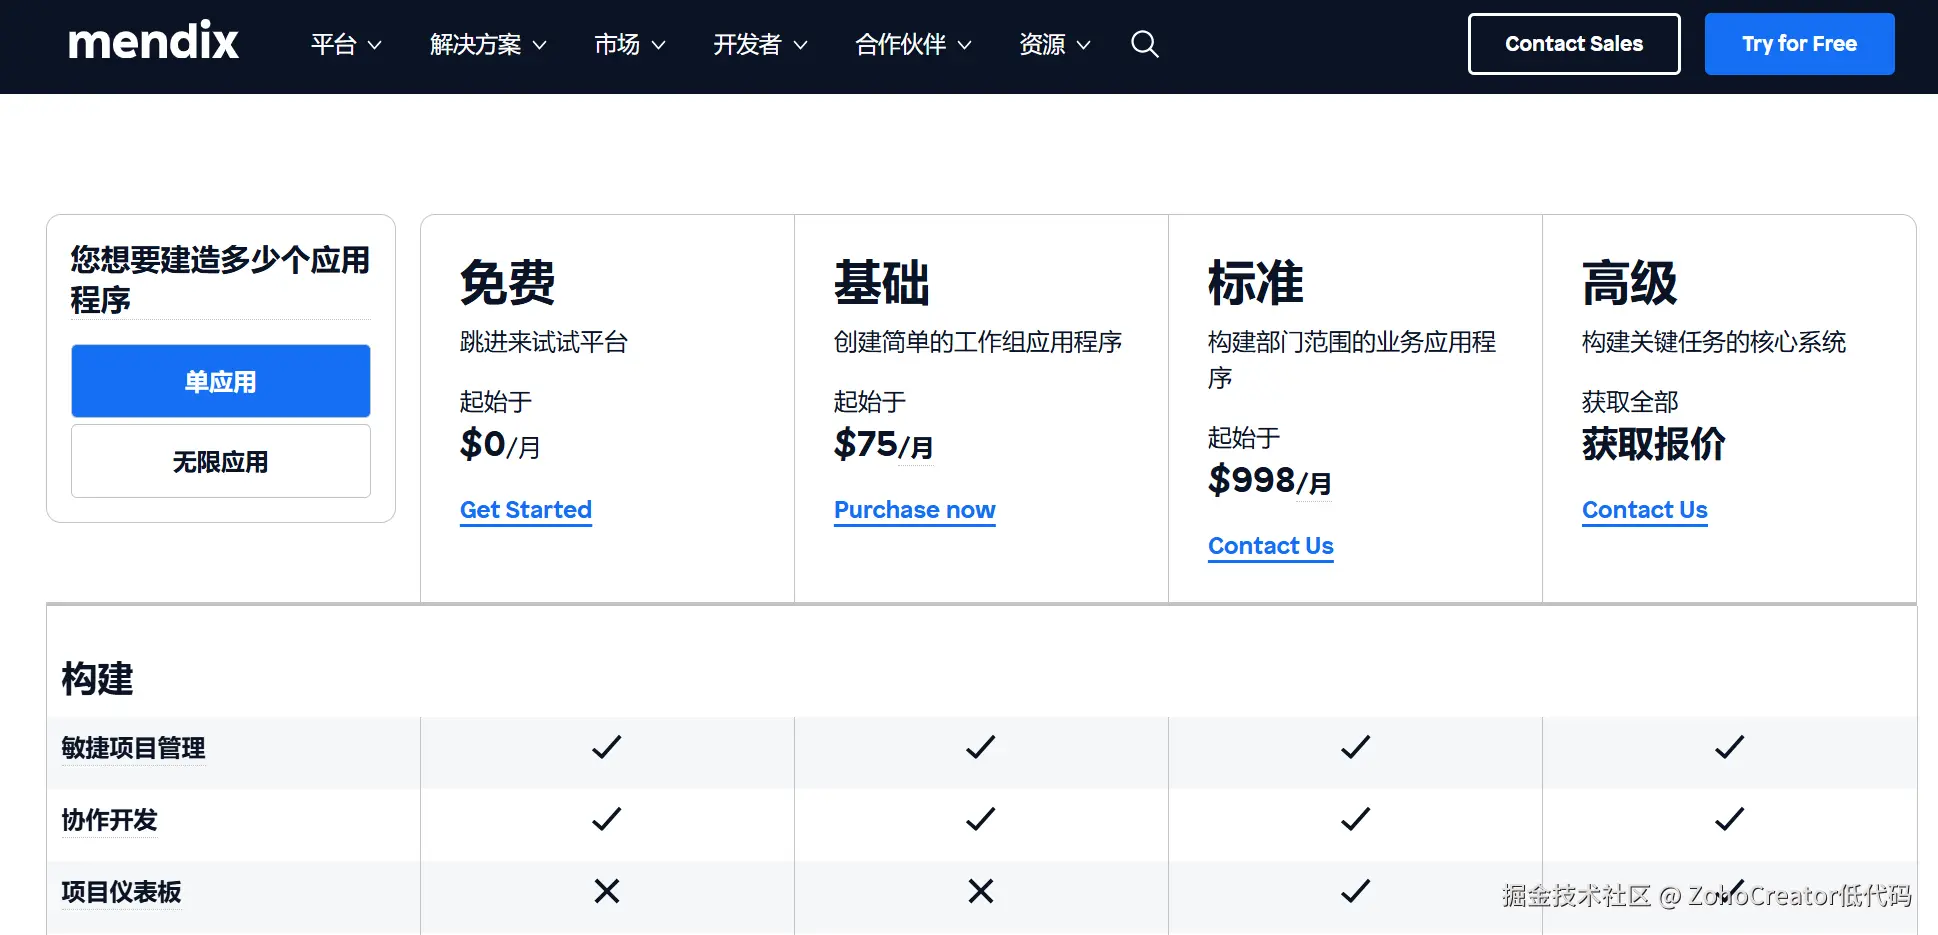This screenshot has width=1938, height=935.
Task: Follow the Purchase now link under 基础
Action: click(x=915, y=510)
